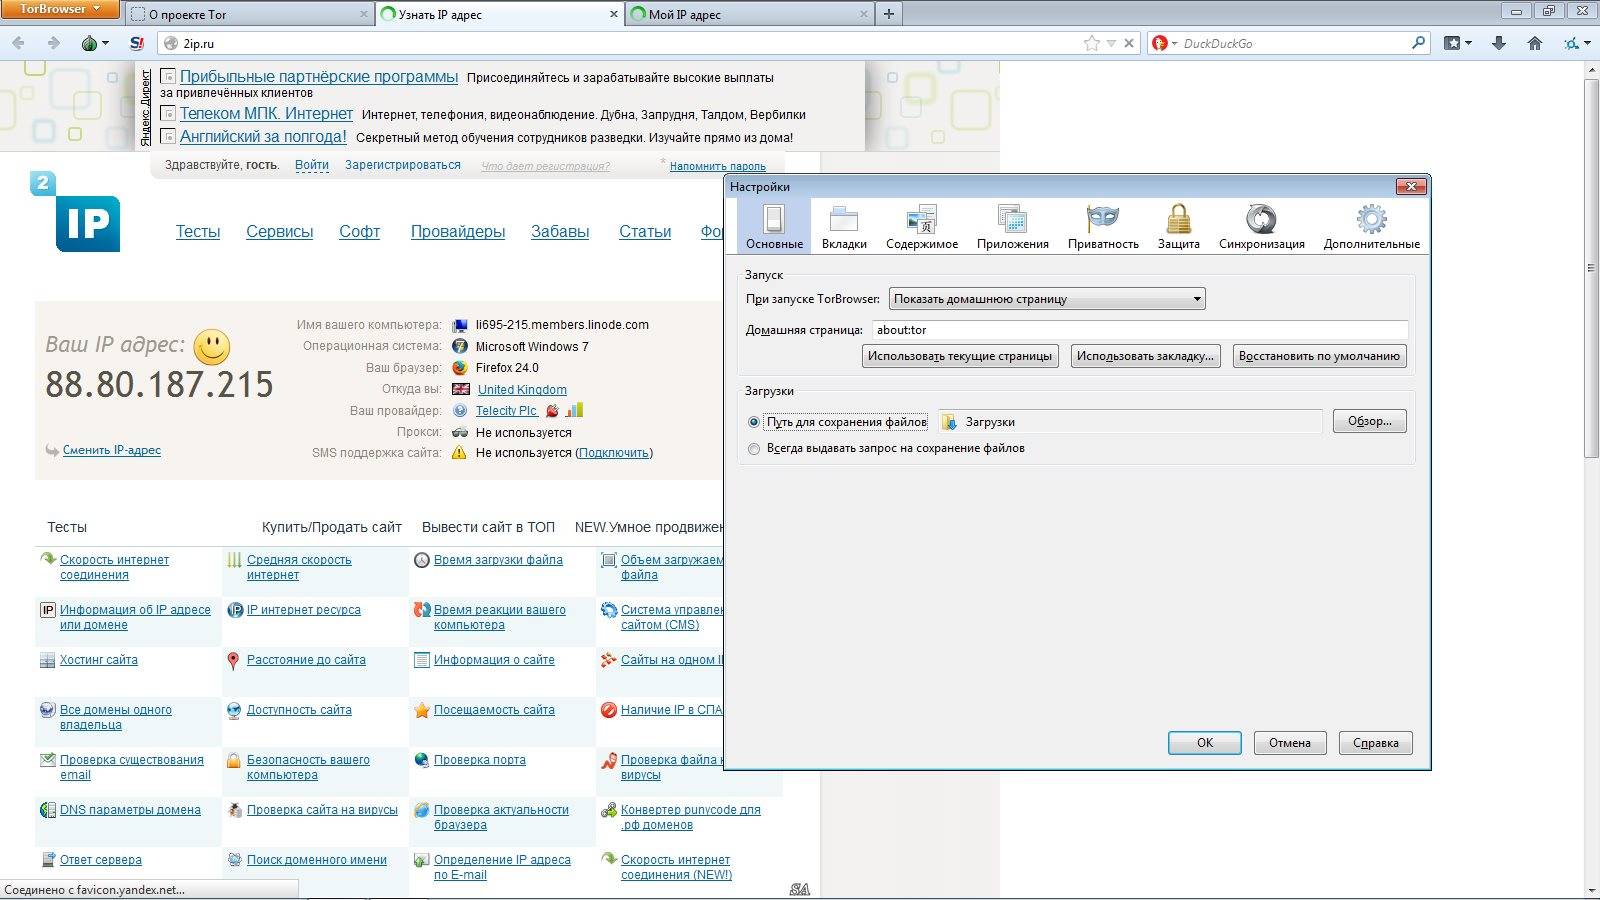Click the home page 'about:tor' field
This screenshot has height=900, width=1600.
[1138, 330]
